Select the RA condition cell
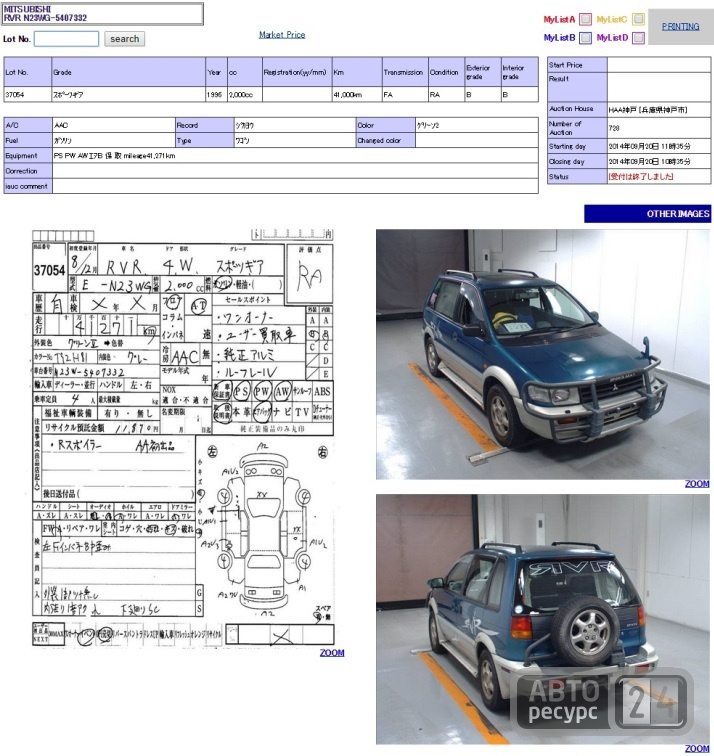The width and height of the screenshot is (714, 756). [446, 94]
